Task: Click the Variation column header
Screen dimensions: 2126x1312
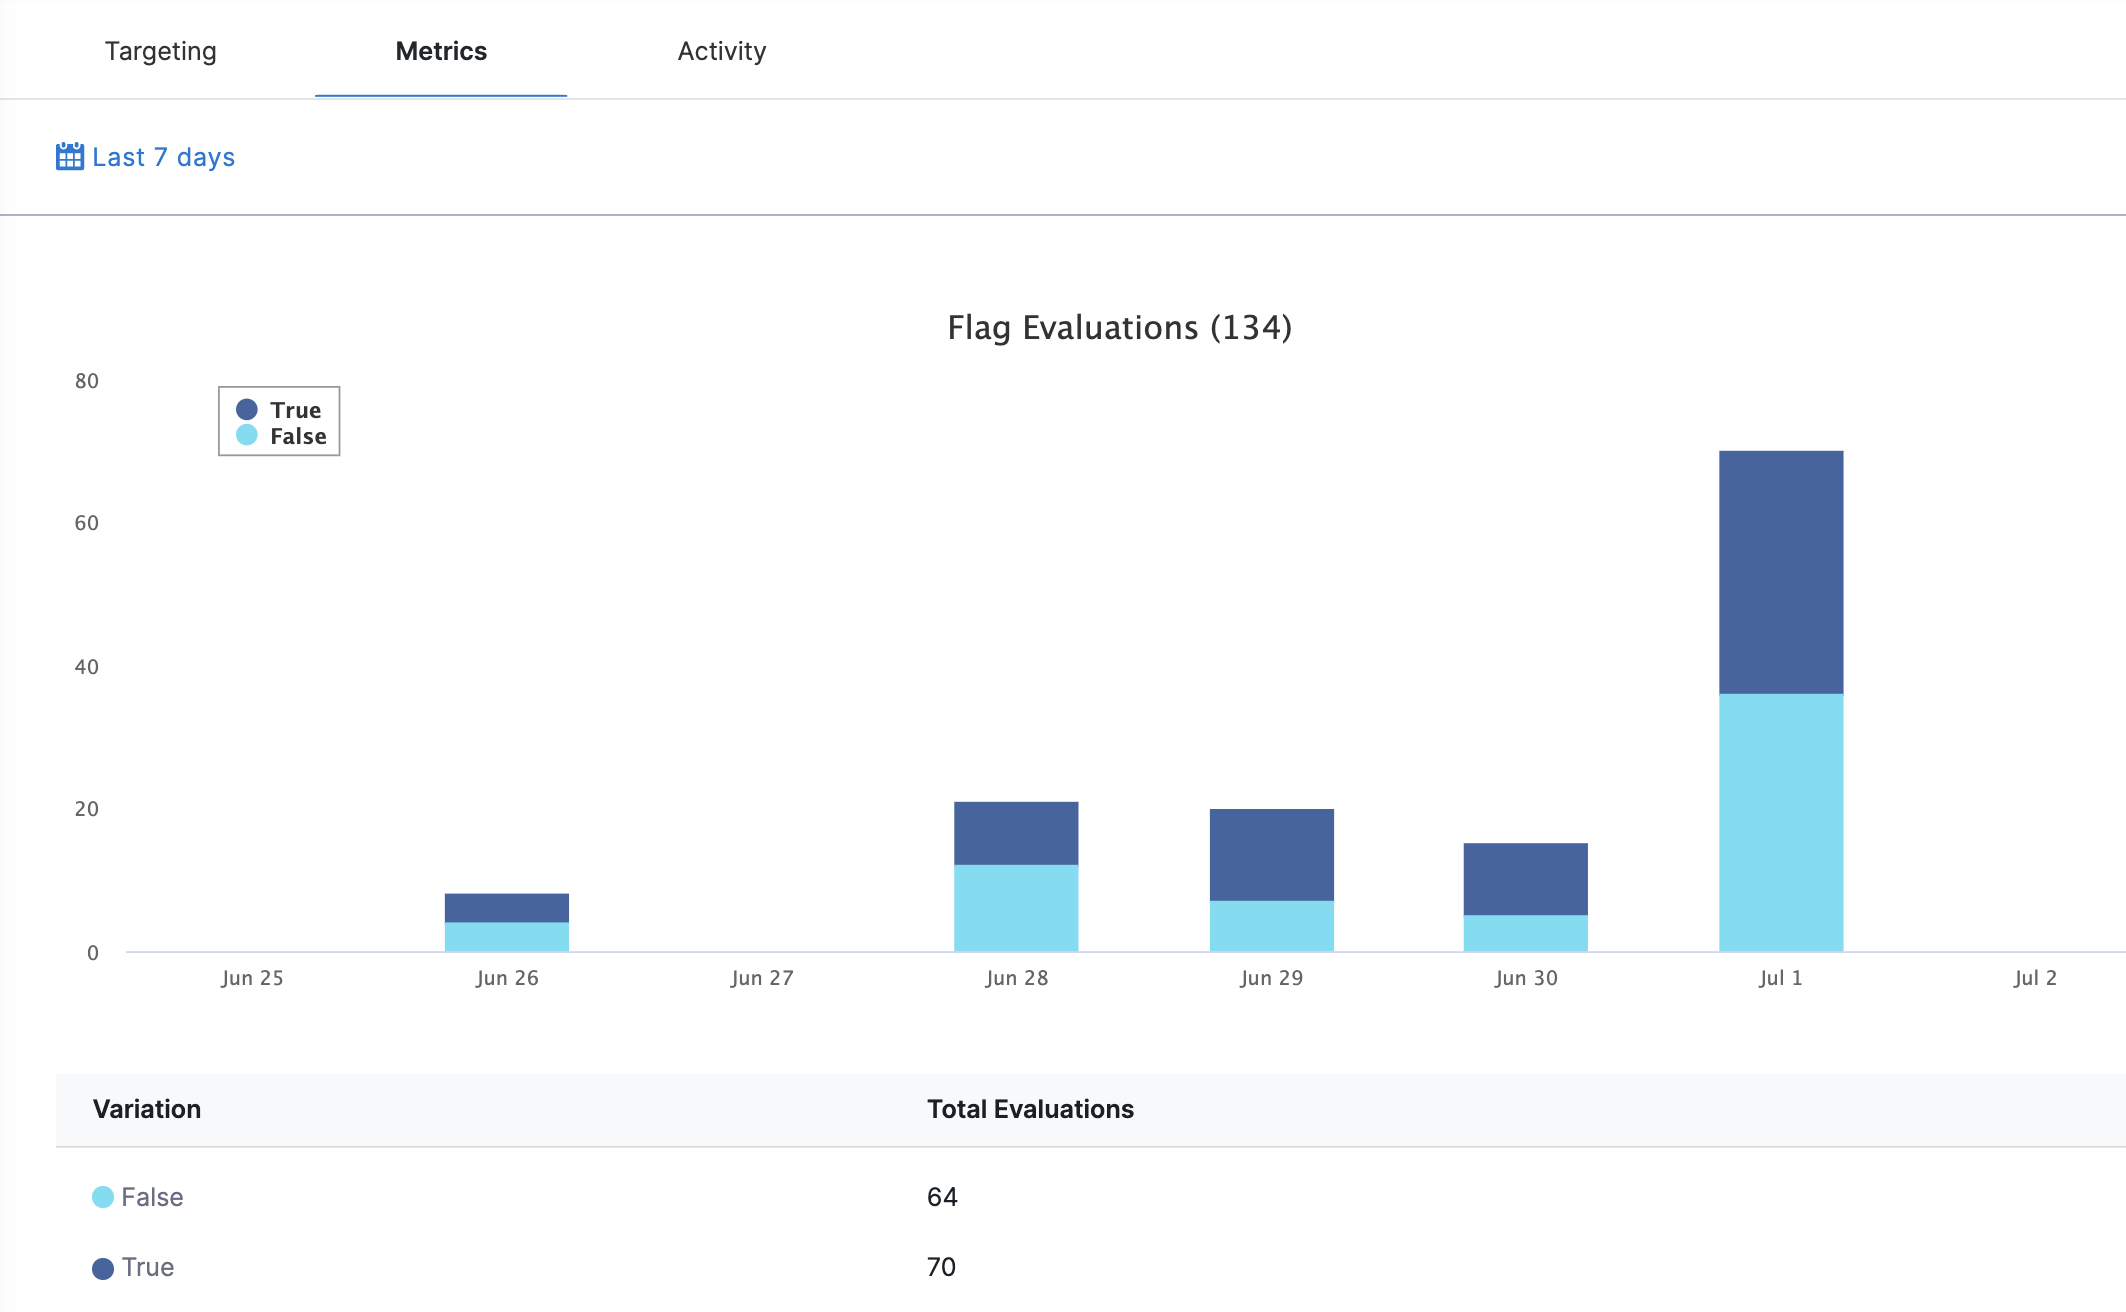Action: point(146,1109)
